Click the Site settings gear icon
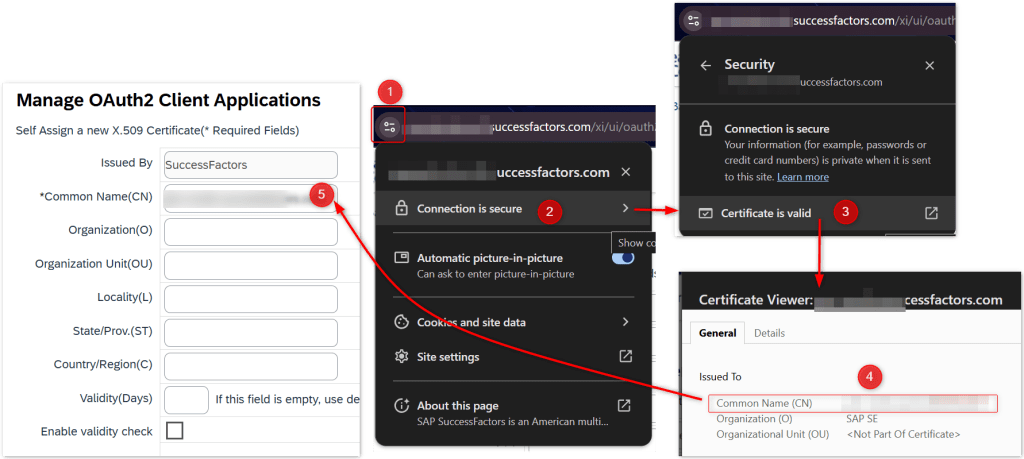The height and width of the screenshot is (459, 1024). [x=401, y=357]
